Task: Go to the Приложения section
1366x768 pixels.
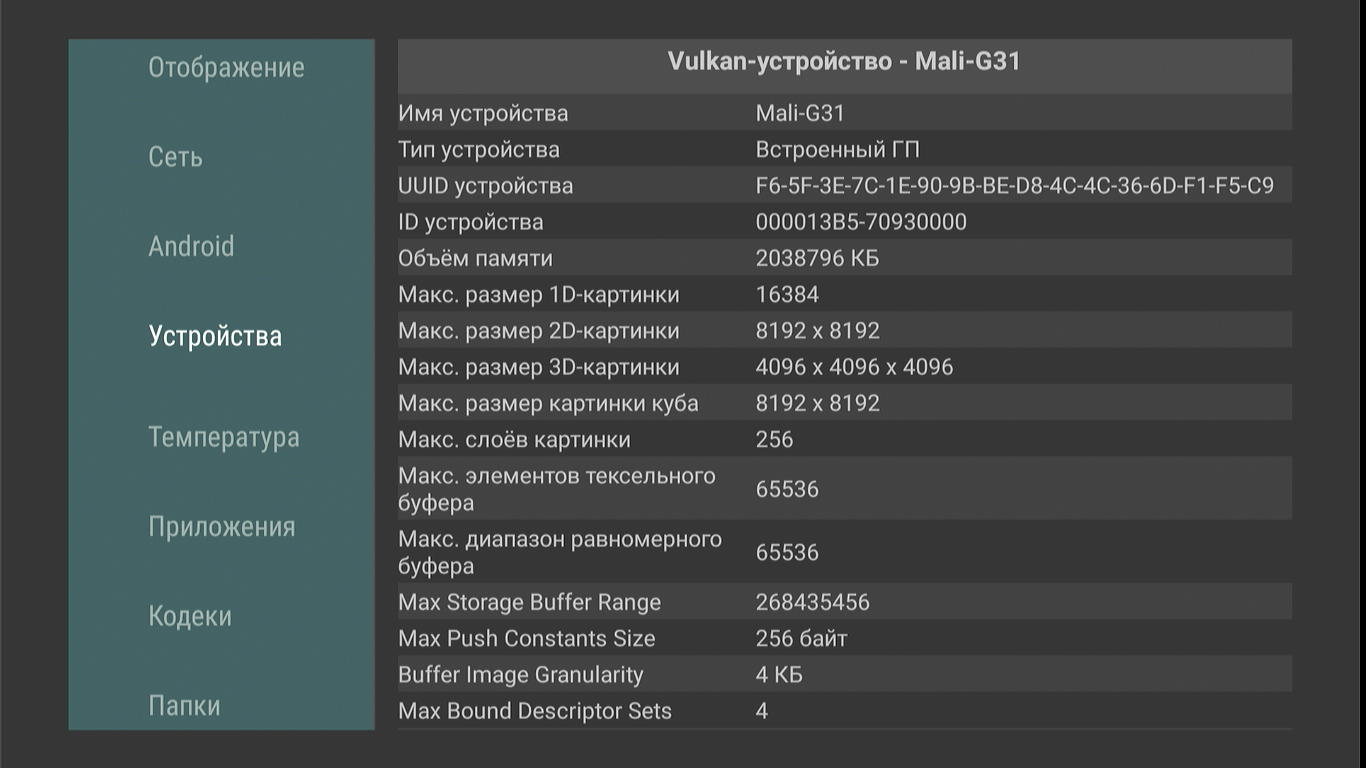Action: point(222,527)
